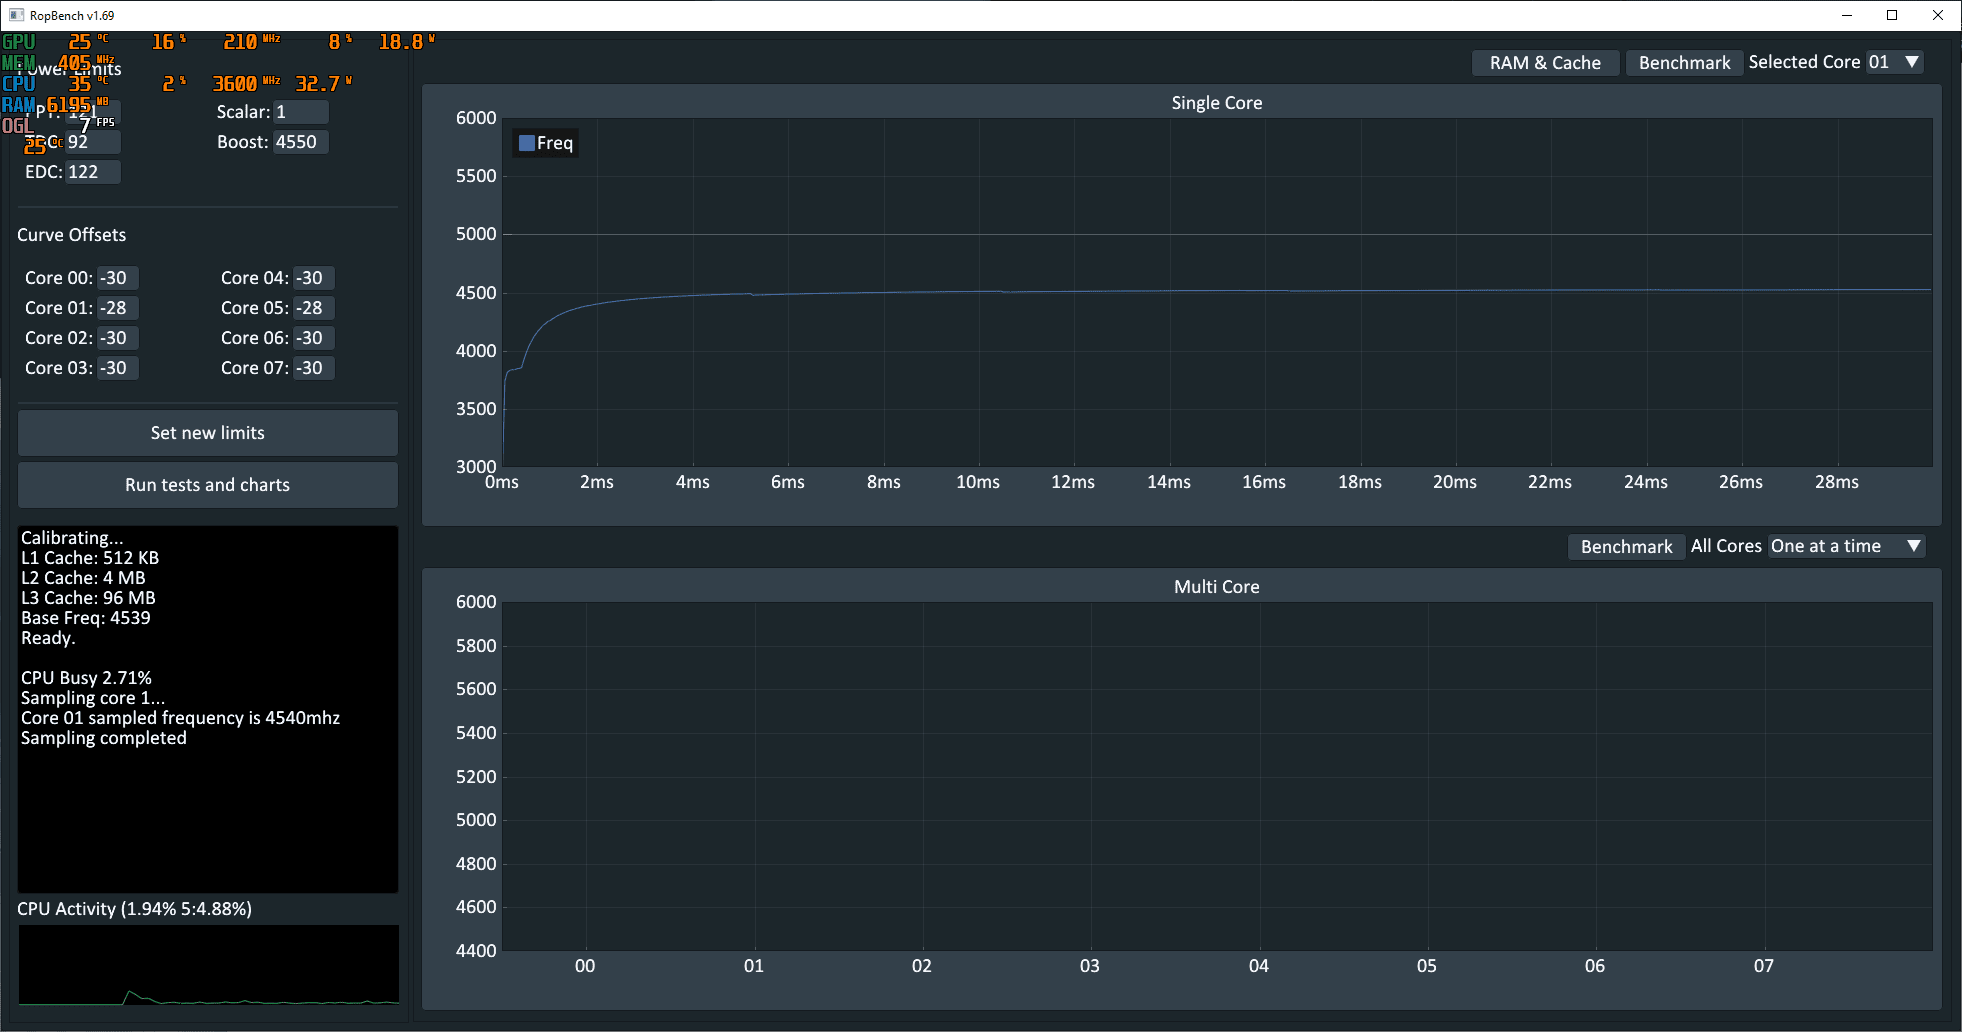Screen dimensions: 1962x1032
Task: Edit Core 04 curve offset field
Action: pos(314,278)
